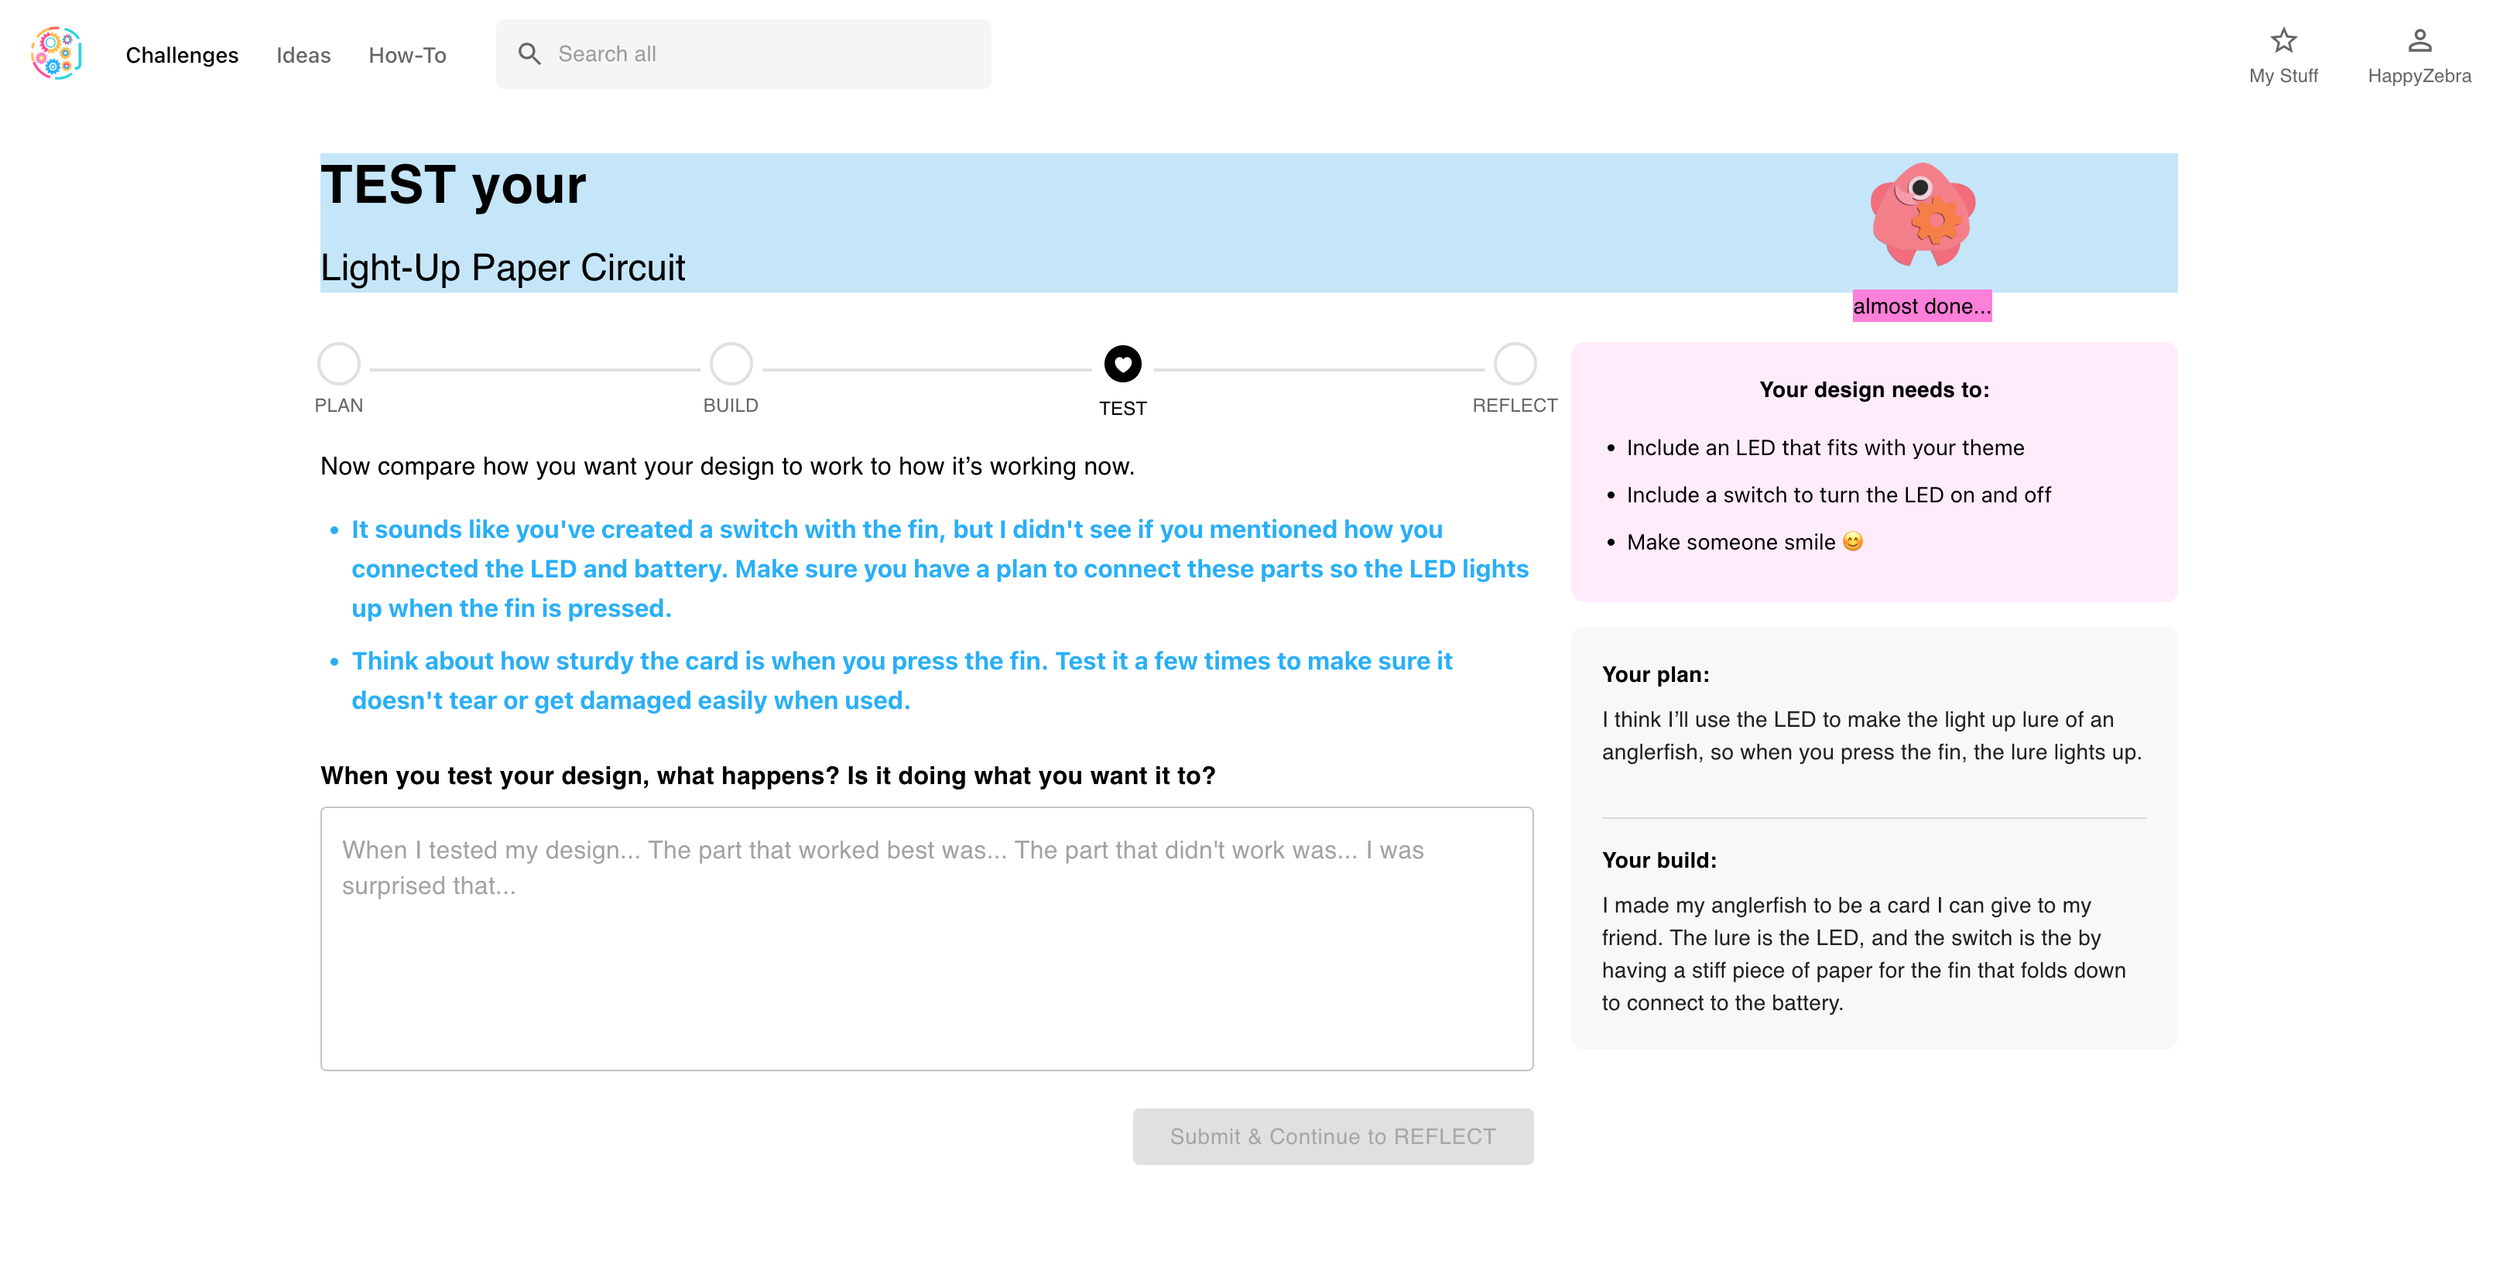Click 'Include an LED that fits with your theme'

pos(1825,448)
